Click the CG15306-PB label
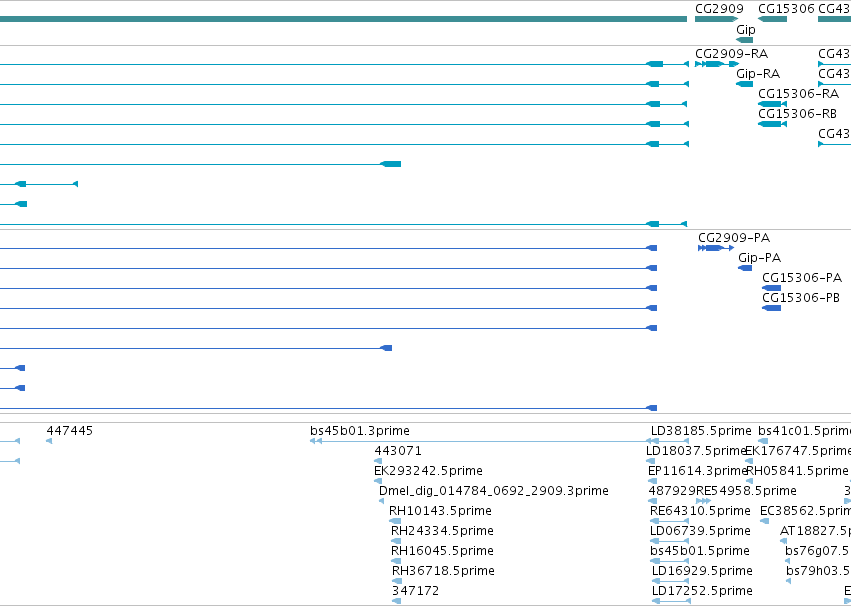The image size is (851, 606). coord(801,298)
